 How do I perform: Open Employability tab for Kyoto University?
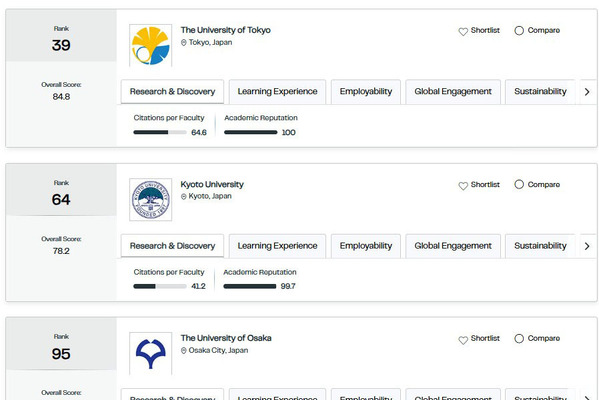coord(366,246)
